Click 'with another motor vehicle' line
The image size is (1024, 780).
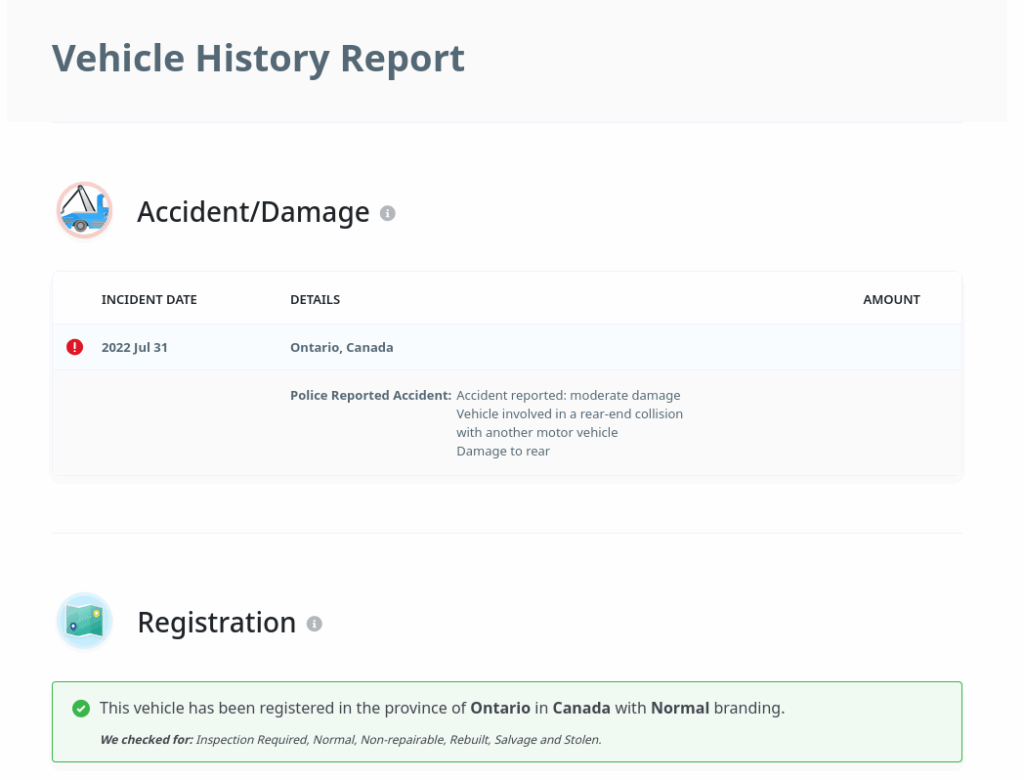(537, 432)
